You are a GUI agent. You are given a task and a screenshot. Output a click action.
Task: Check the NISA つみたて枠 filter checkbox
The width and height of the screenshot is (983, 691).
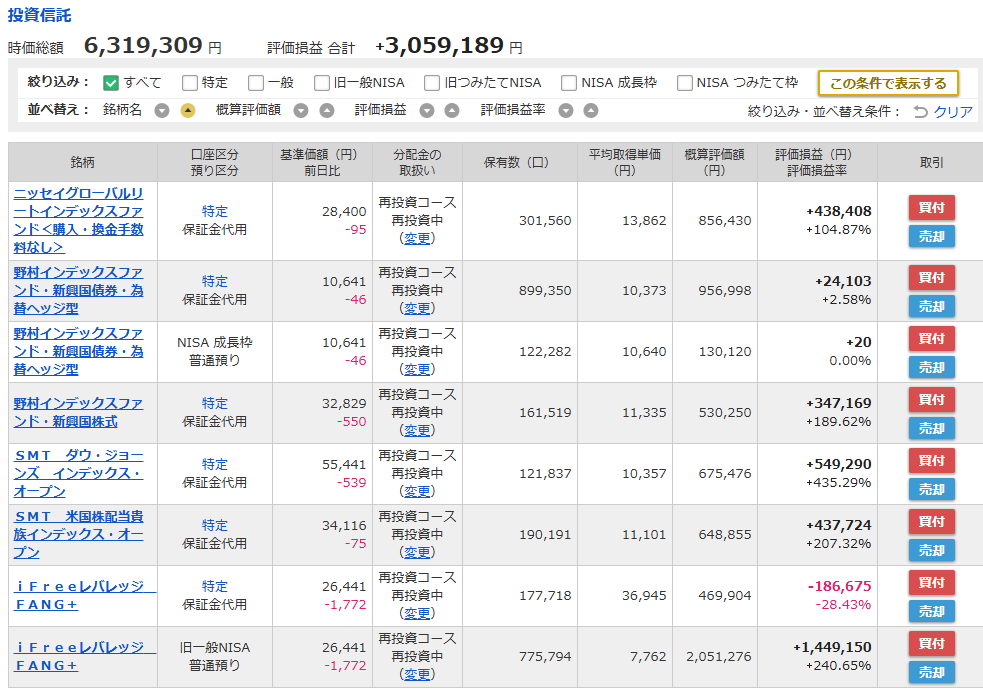pos(685,83)
